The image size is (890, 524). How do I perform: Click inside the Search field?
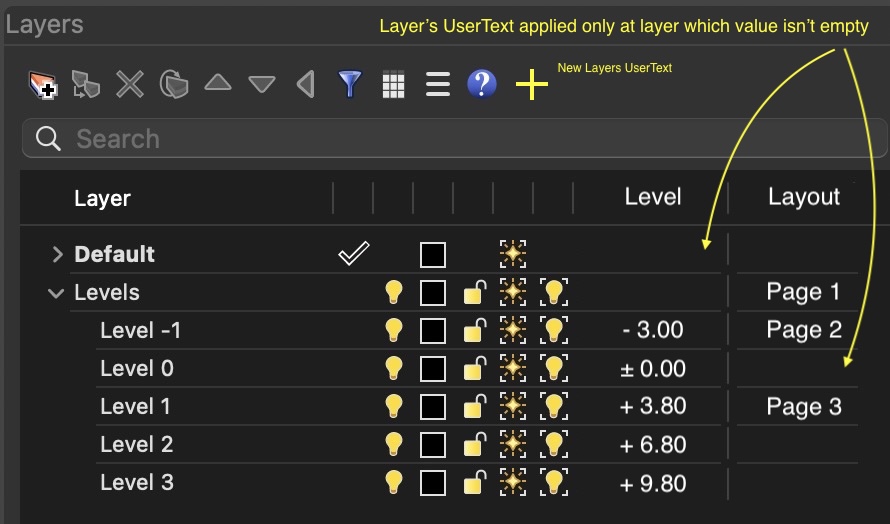click(454, 138)
